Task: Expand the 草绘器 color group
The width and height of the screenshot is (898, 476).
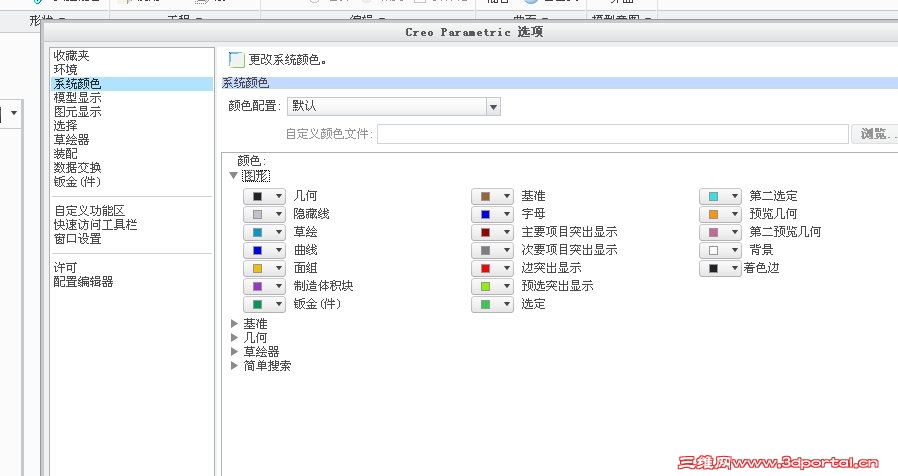Action: pyautogui.click(x=234, y=351)
